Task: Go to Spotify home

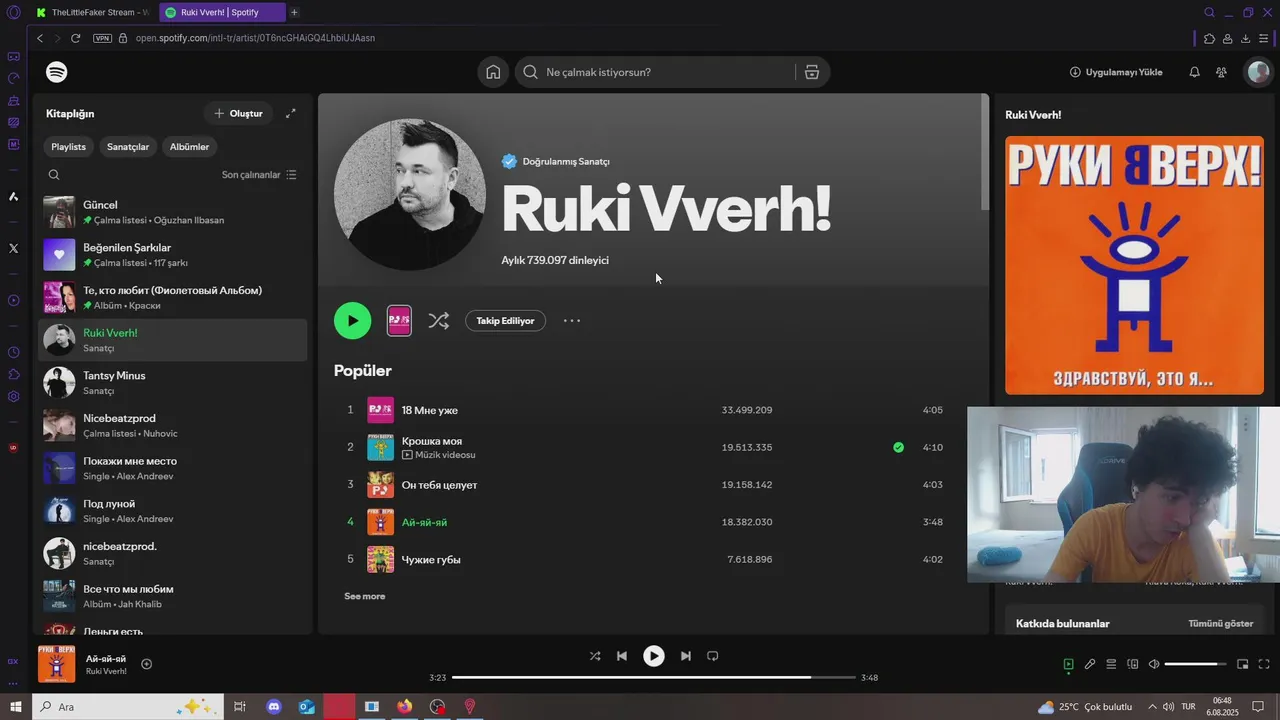Action: [493, 72]
